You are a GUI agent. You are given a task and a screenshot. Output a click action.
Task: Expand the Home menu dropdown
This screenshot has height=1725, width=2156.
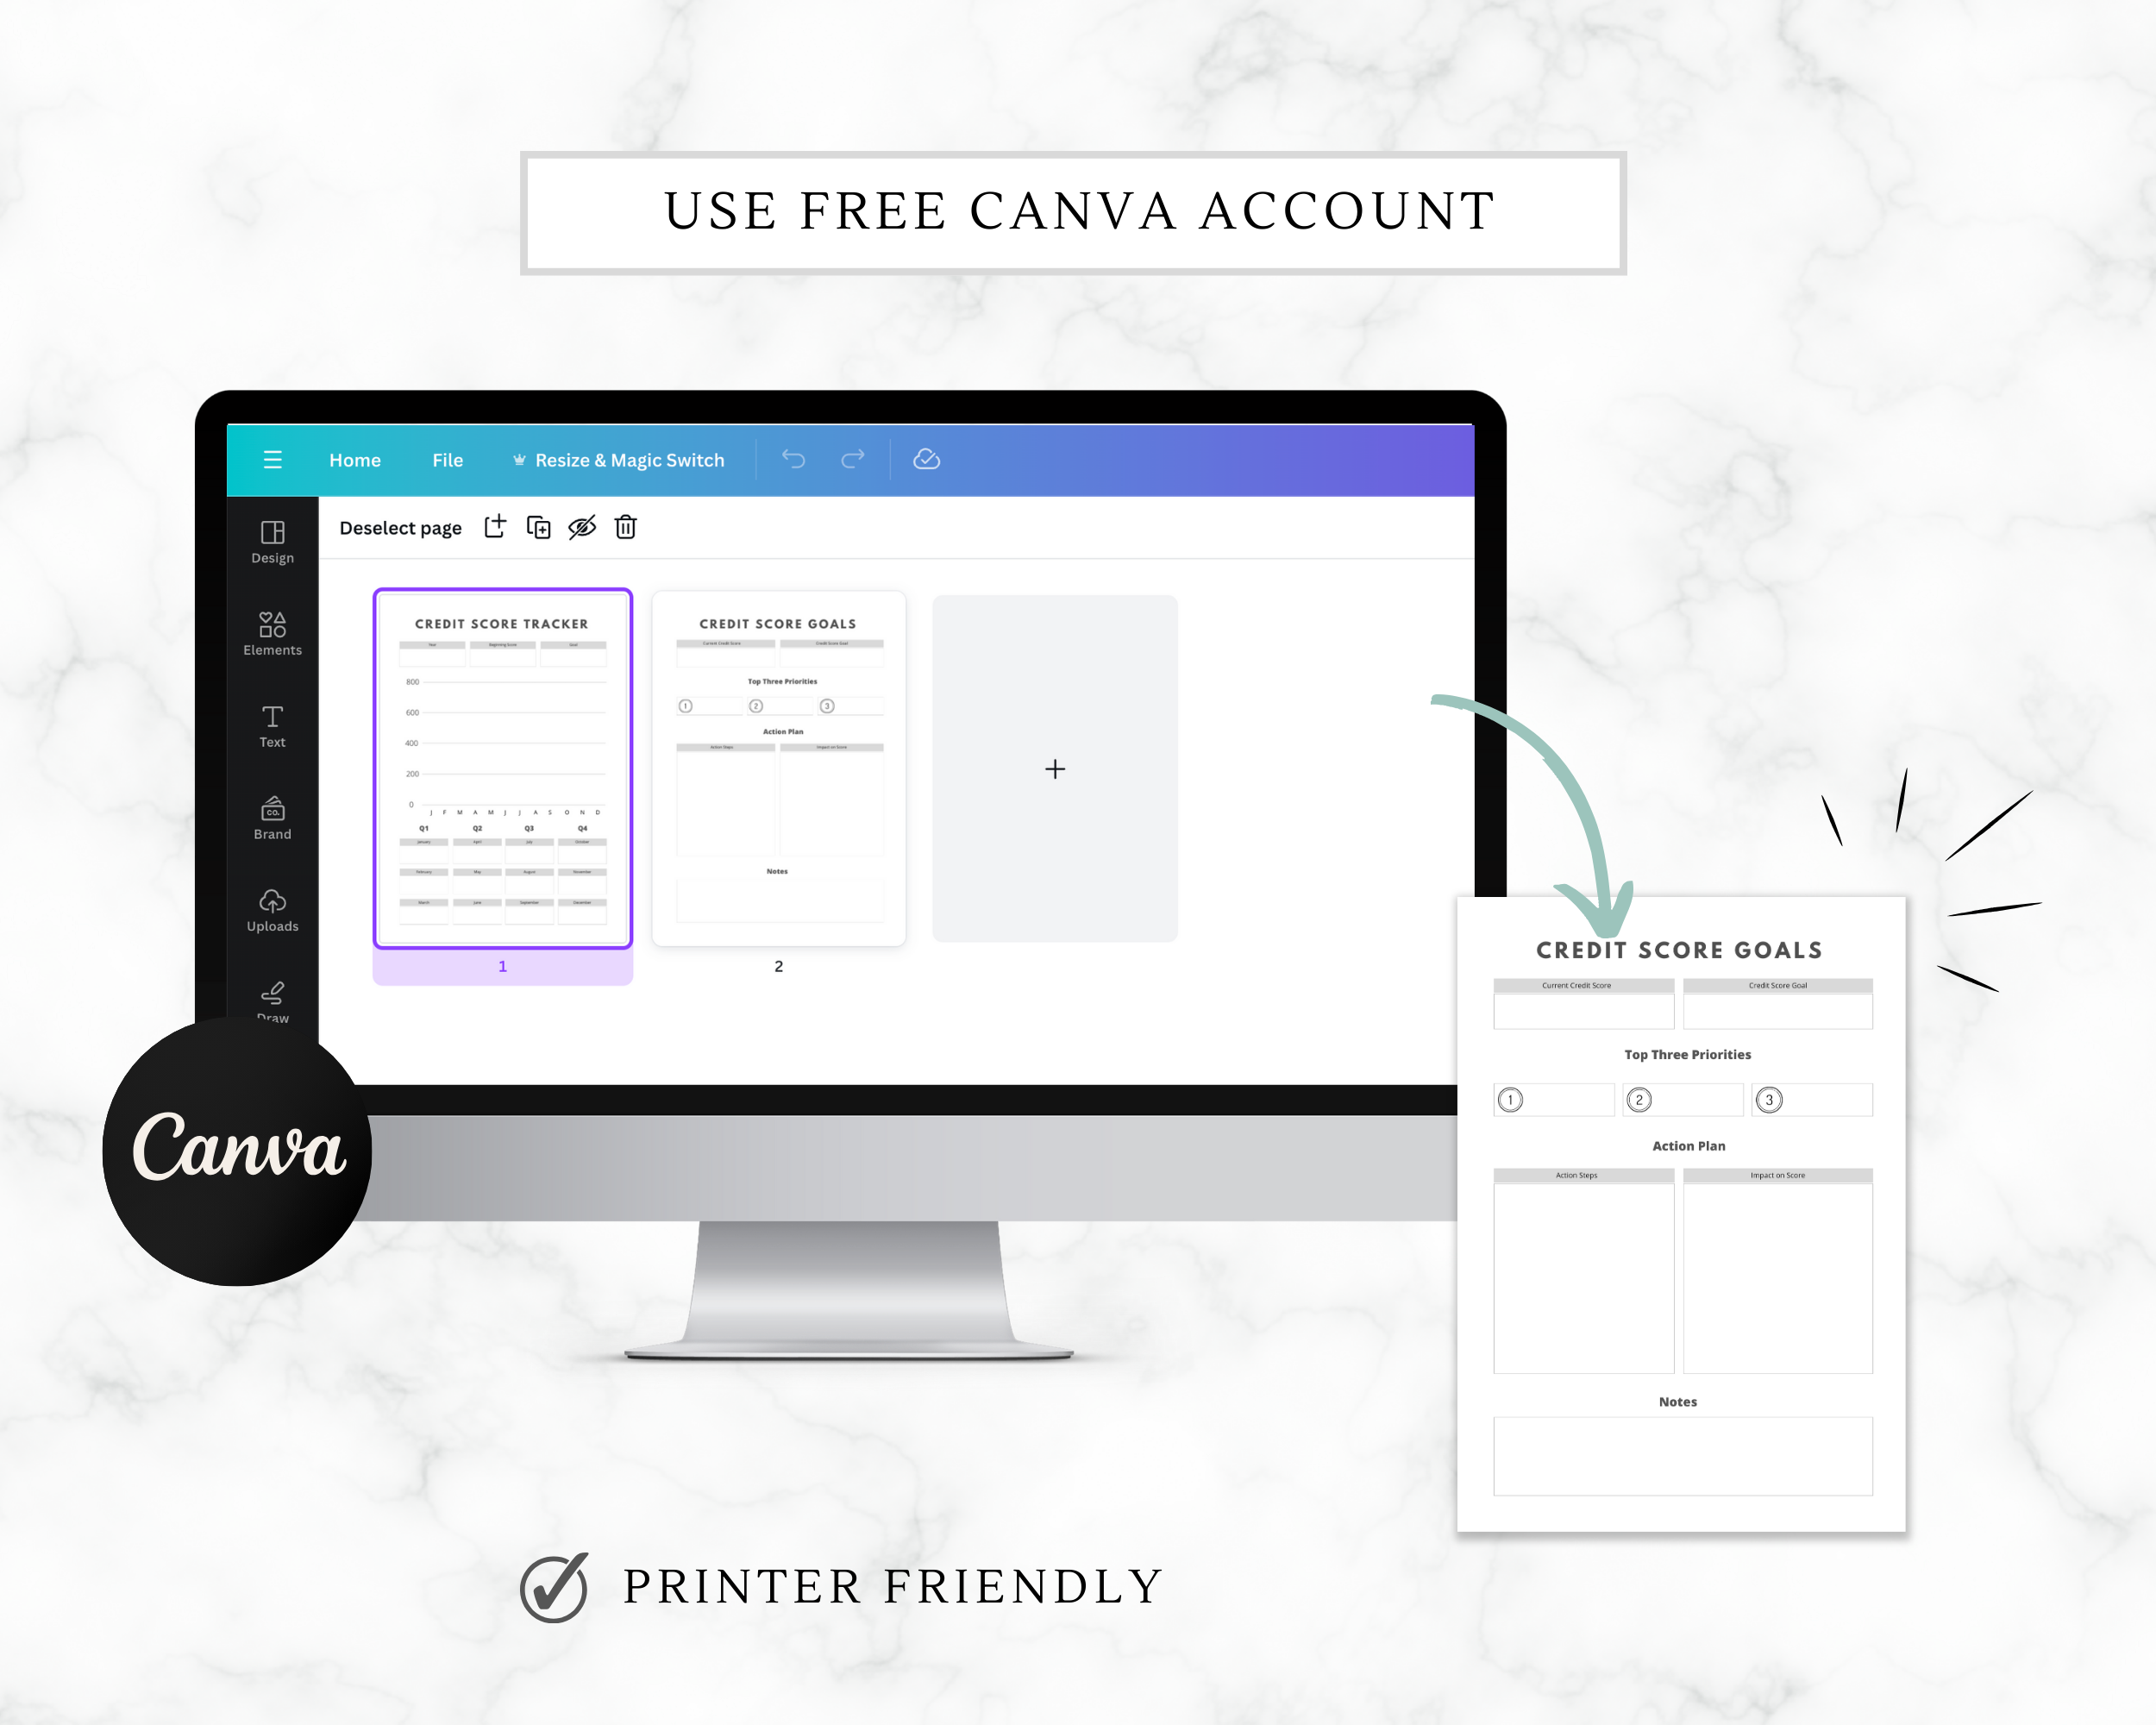click(354, 460)
